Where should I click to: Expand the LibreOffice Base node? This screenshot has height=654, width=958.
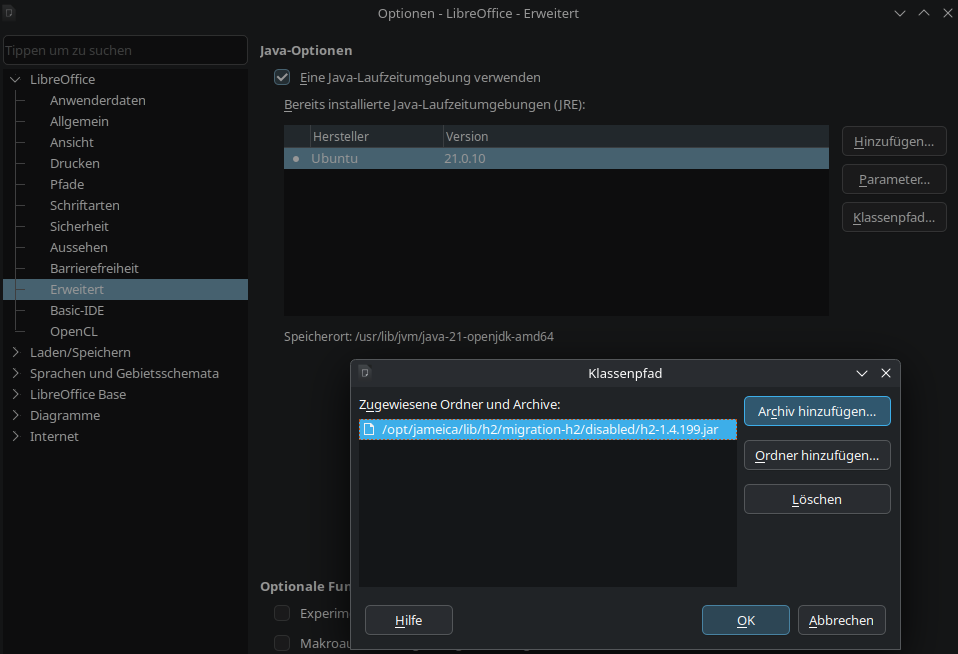coord(15,394)
